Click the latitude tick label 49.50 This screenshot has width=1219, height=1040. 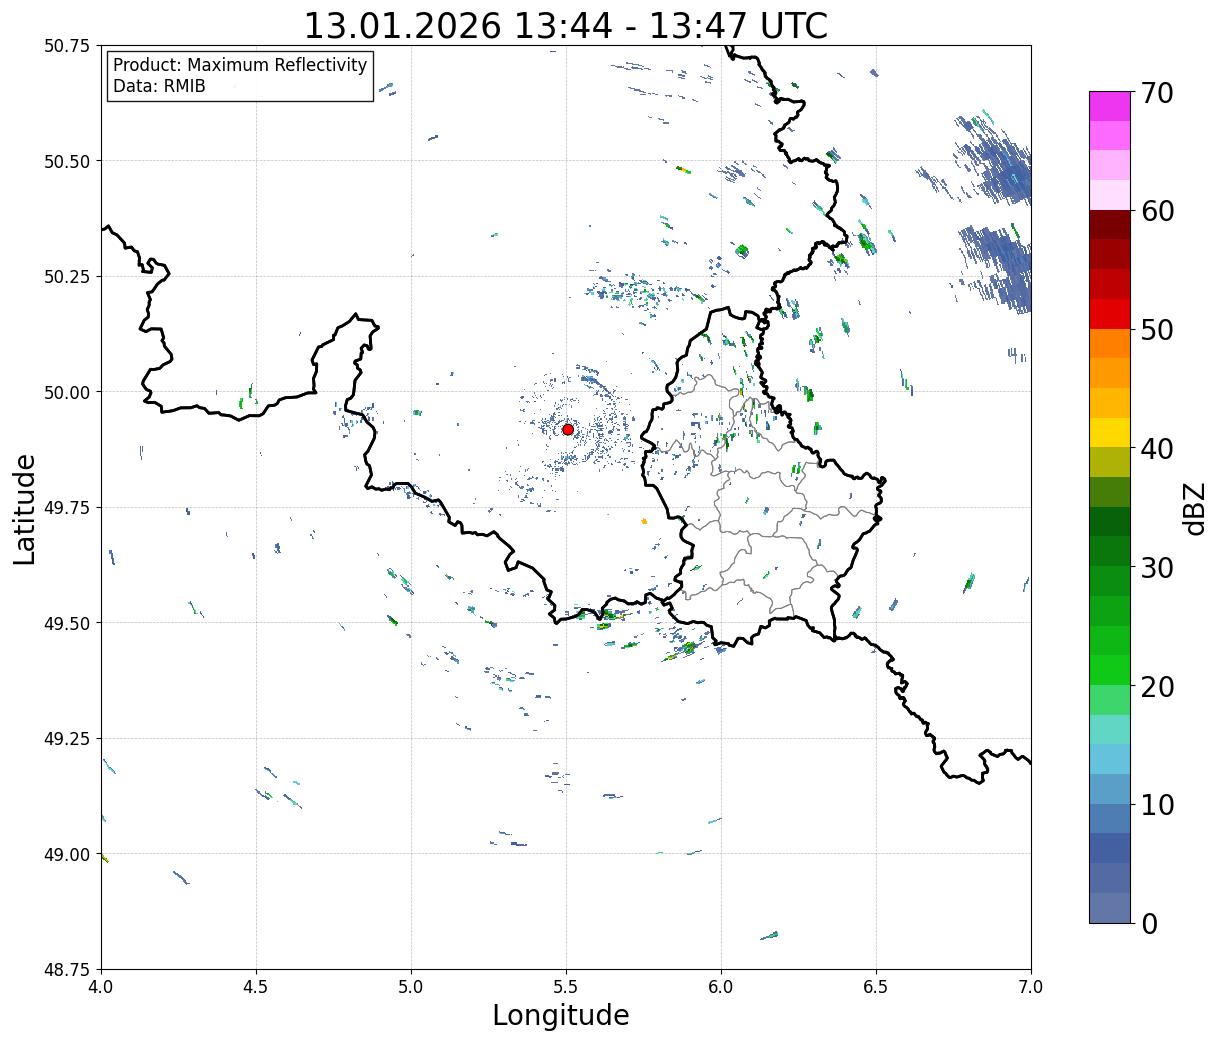pos(67,623)
